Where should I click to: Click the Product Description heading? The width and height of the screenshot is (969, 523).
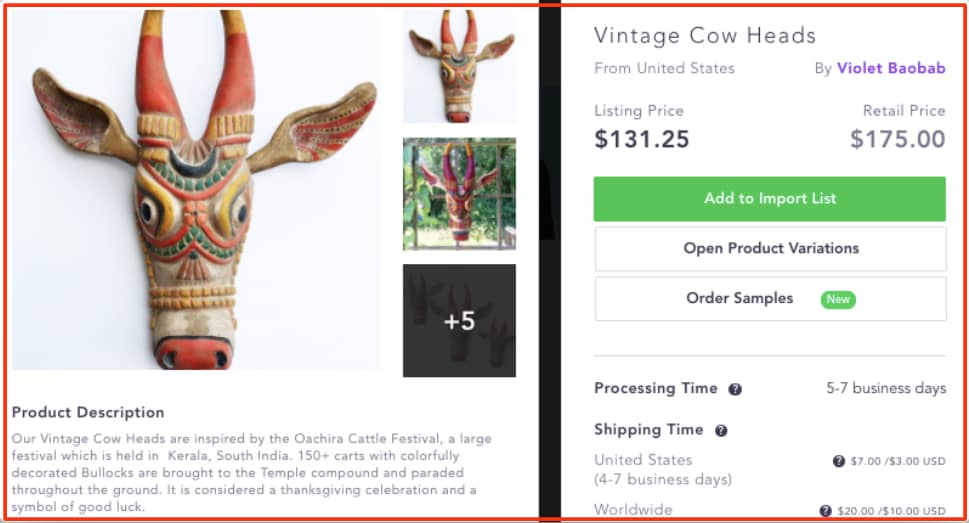click(88, 412)
